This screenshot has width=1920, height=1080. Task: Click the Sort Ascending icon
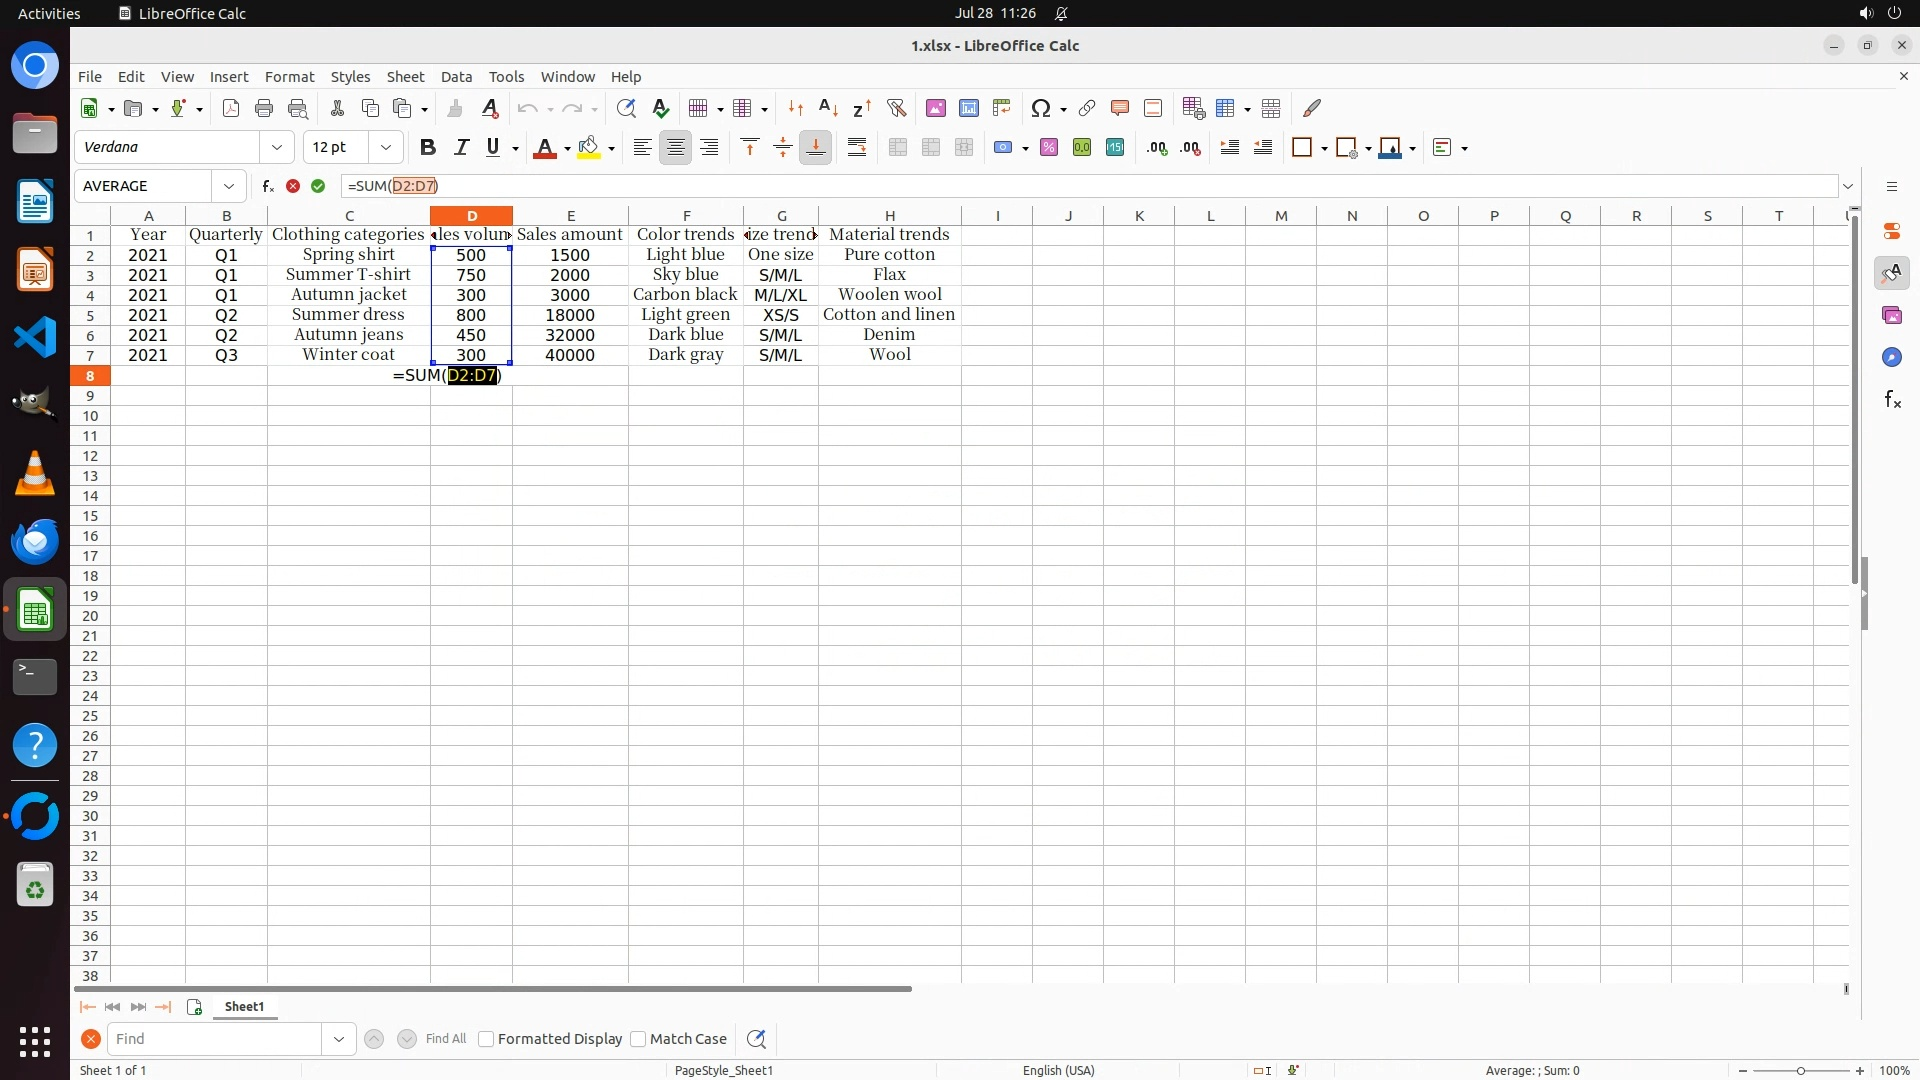click(828, 108)
